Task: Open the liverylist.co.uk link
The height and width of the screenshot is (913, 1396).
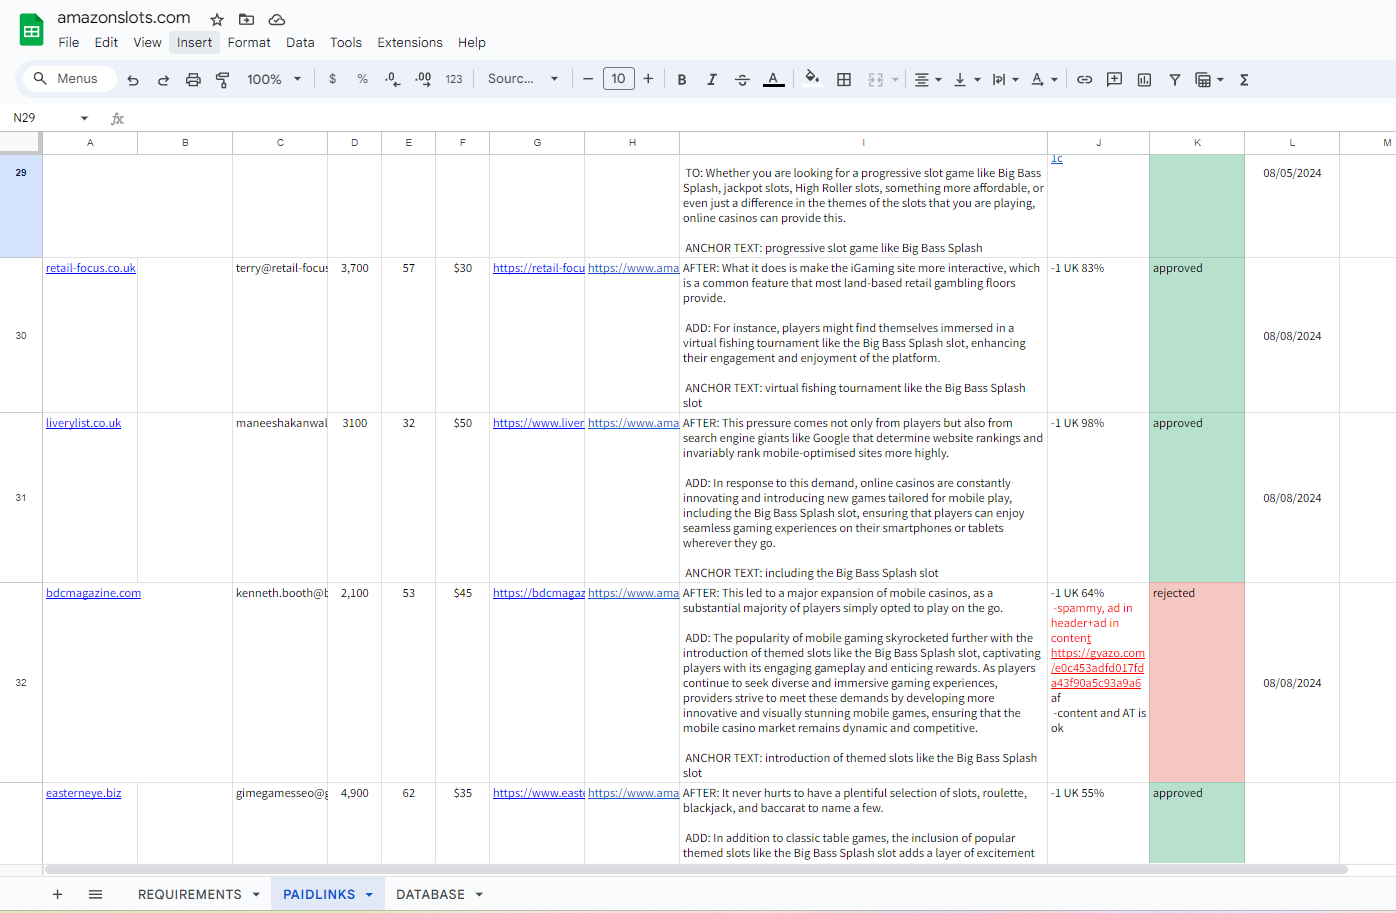Action: click(83, 423)
